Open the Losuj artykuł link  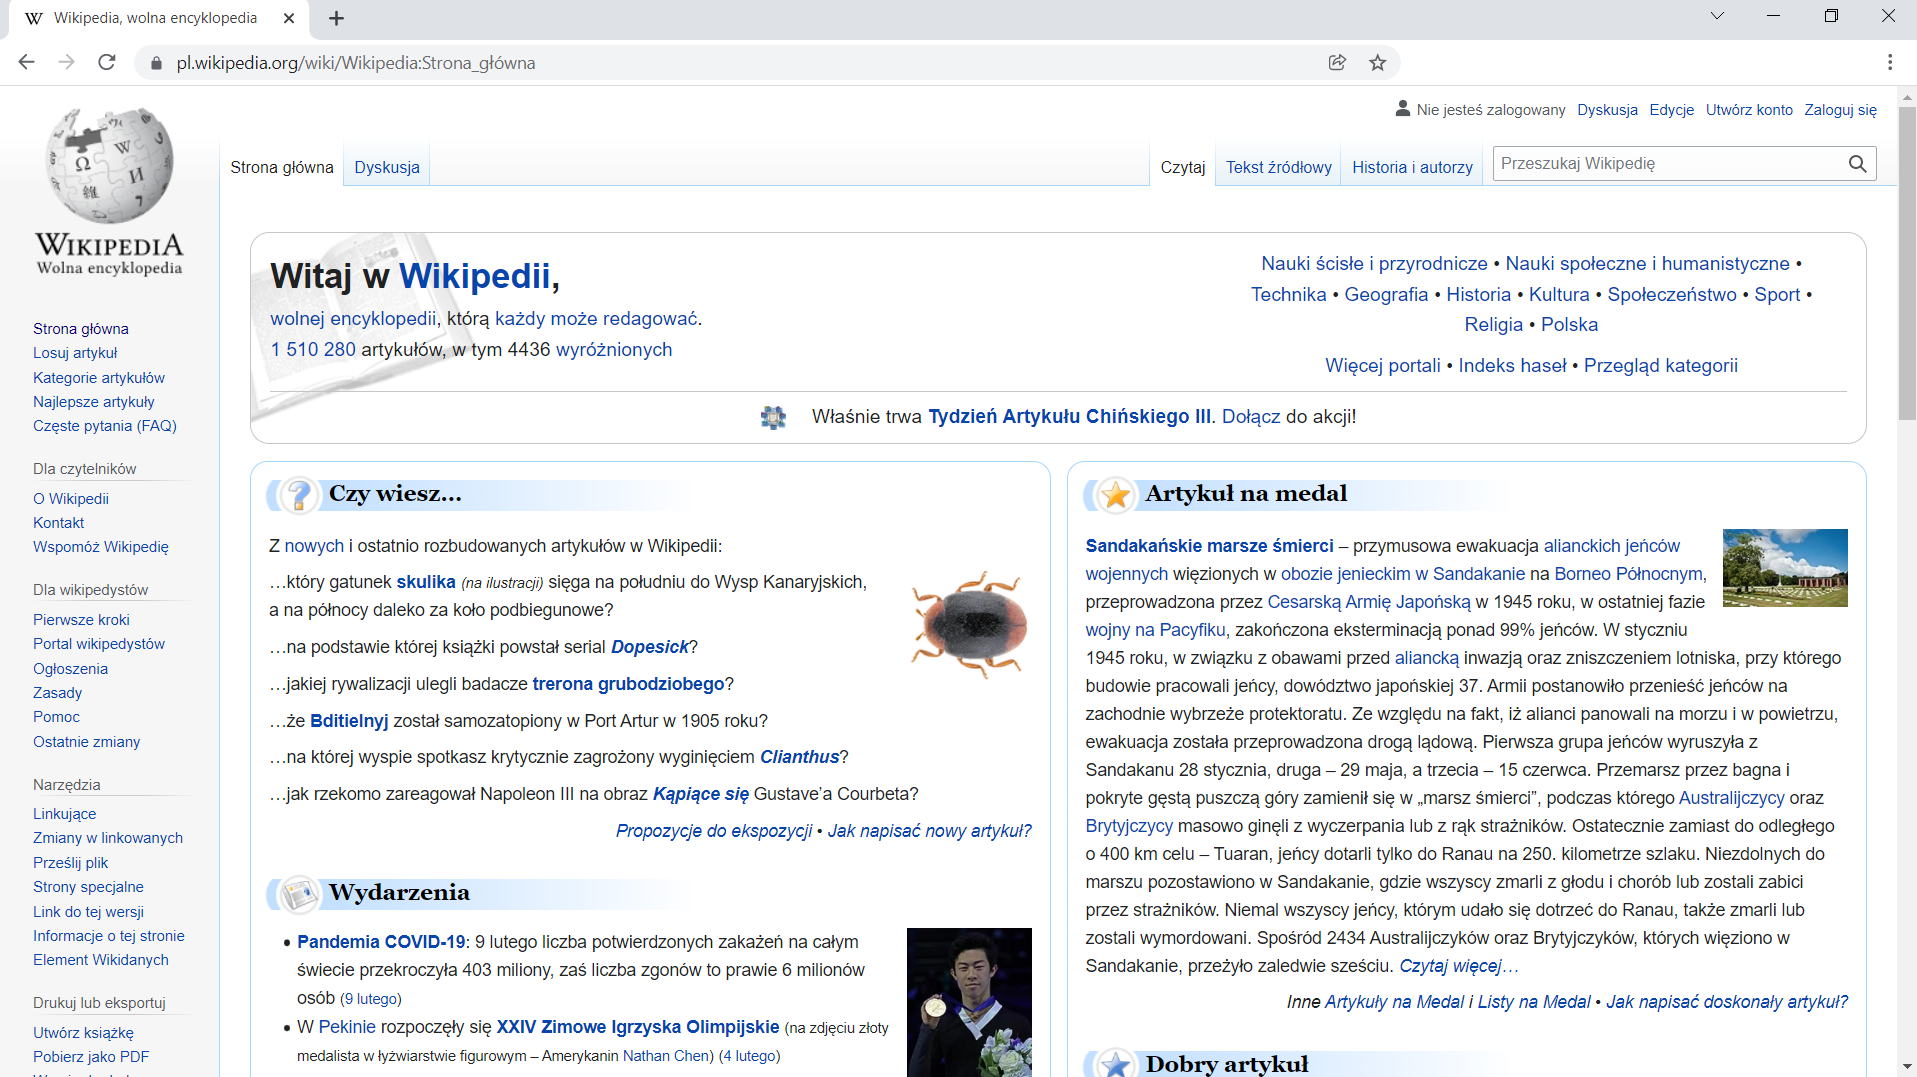point(74,352)
